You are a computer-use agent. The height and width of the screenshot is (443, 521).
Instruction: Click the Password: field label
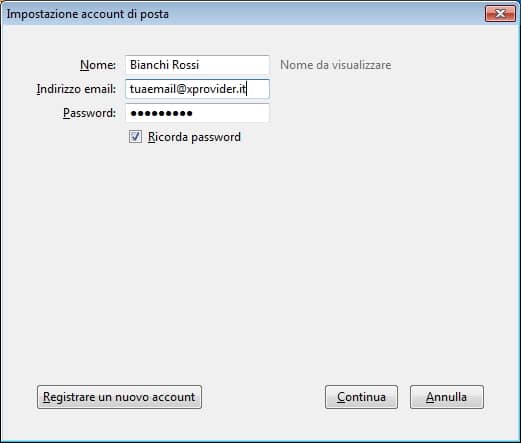tap(89, 113)
